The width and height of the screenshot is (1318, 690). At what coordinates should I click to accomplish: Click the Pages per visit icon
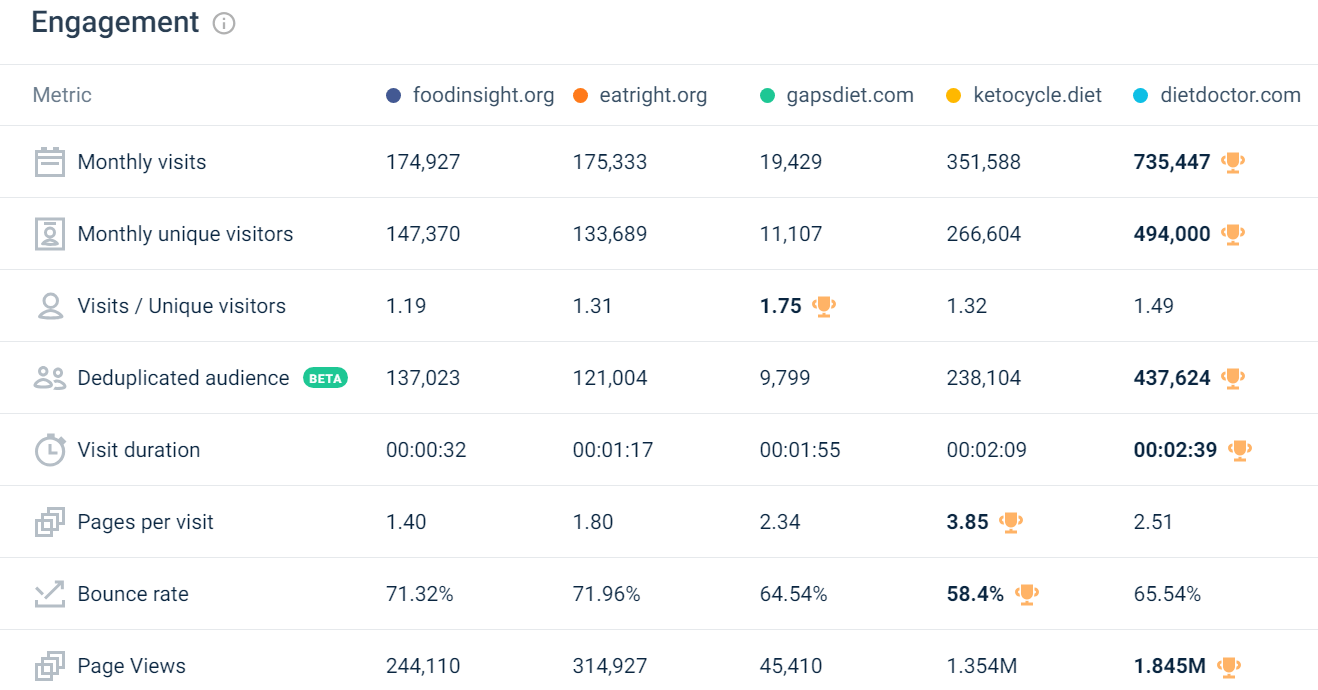click(x=50, y=522)
